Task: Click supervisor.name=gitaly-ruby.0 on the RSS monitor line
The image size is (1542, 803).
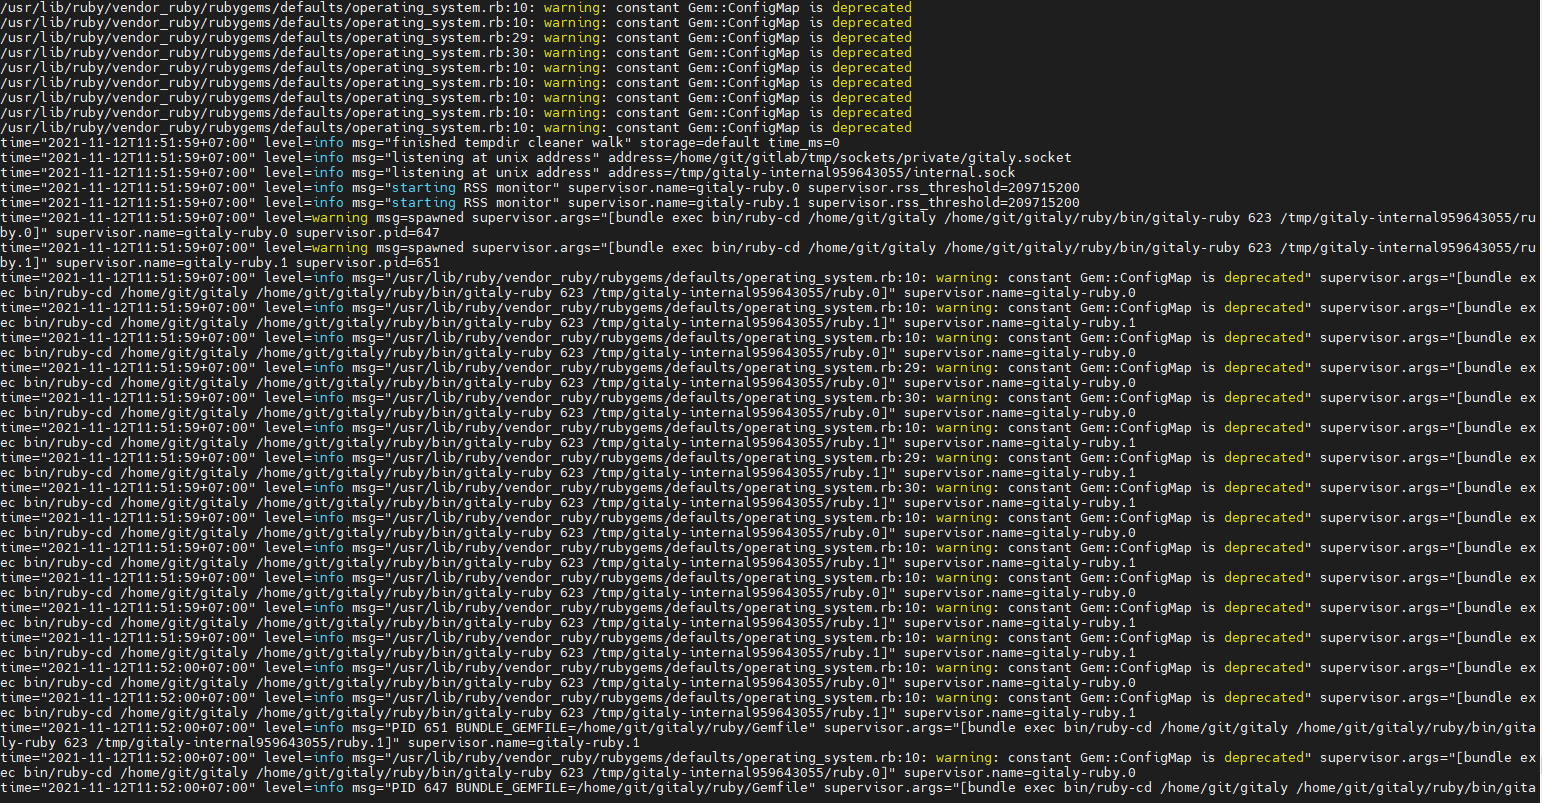Action: coord(684,188)
